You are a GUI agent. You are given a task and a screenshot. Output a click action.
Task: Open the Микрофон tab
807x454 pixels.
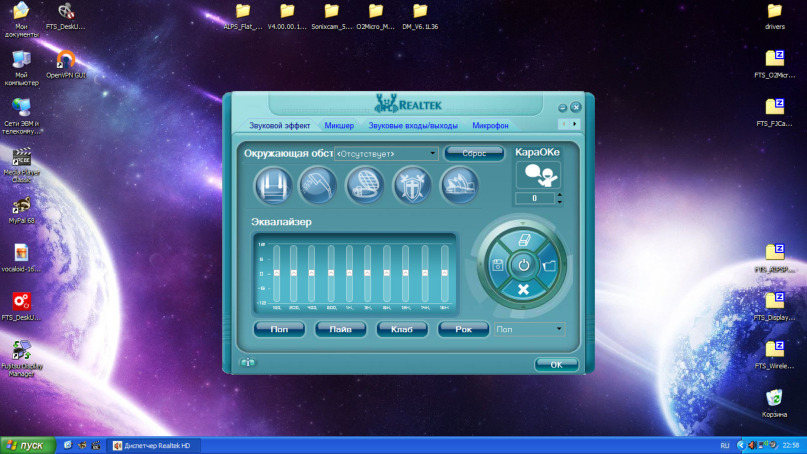pyautogui.click(x=490, y=126)
